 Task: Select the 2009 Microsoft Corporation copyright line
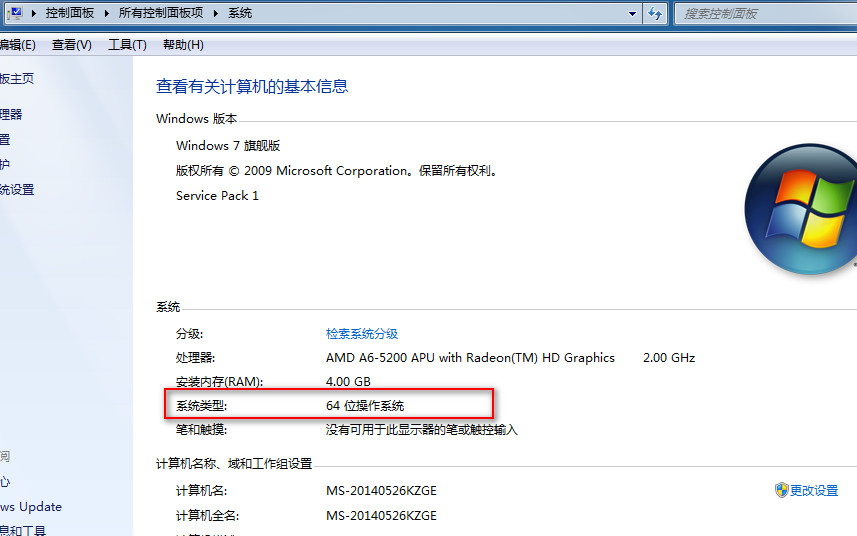coord(337,171)
